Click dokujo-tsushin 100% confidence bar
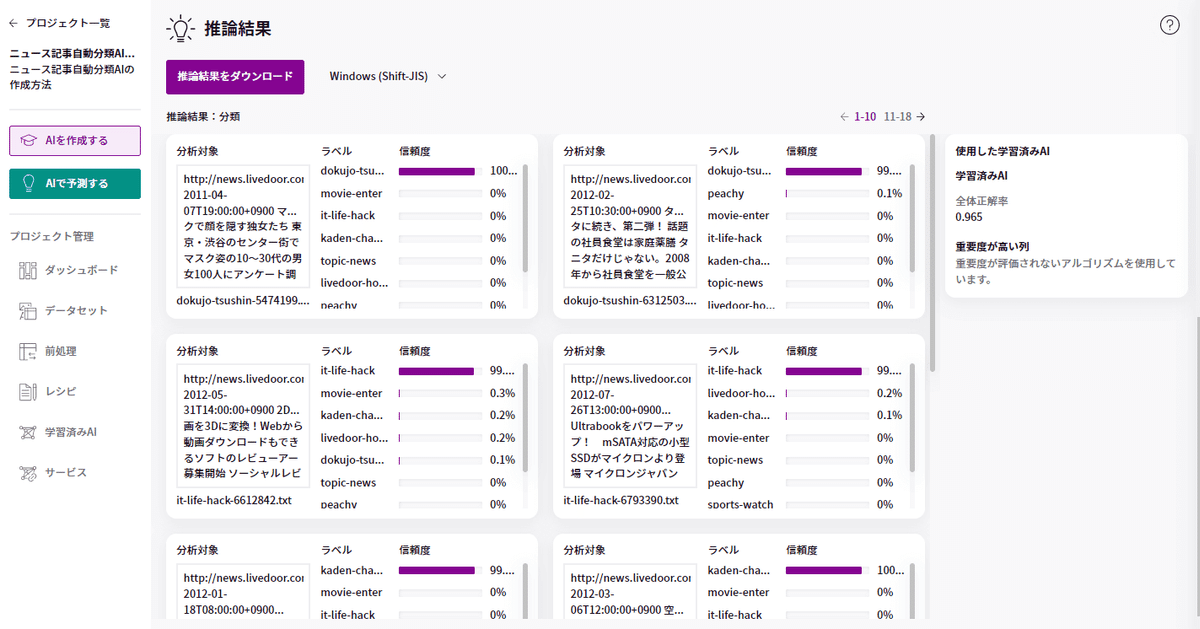 click(x=438, y=171)
